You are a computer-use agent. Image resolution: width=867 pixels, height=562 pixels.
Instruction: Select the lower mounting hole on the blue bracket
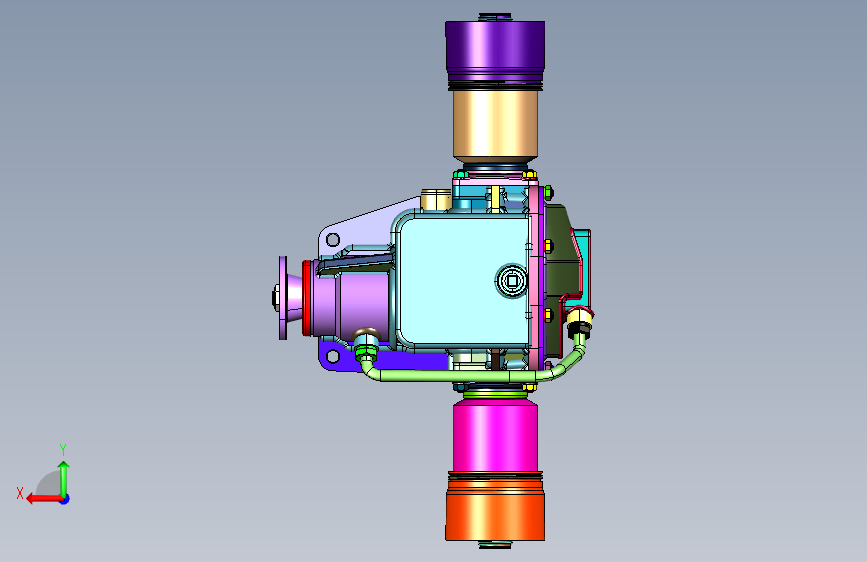(333, 356)
